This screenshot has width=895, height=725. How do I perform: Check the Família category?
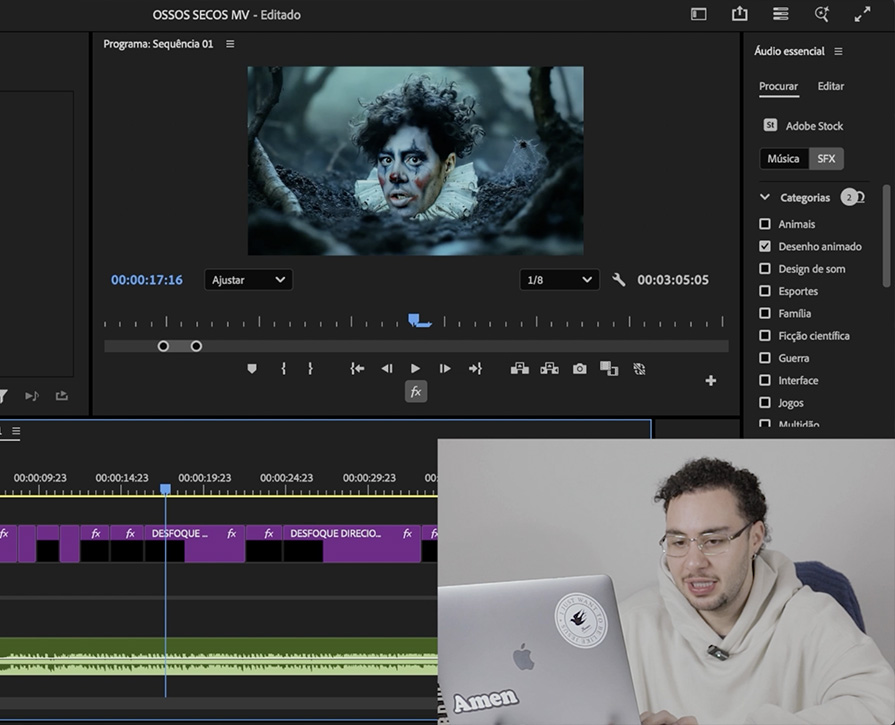point(765,313)
